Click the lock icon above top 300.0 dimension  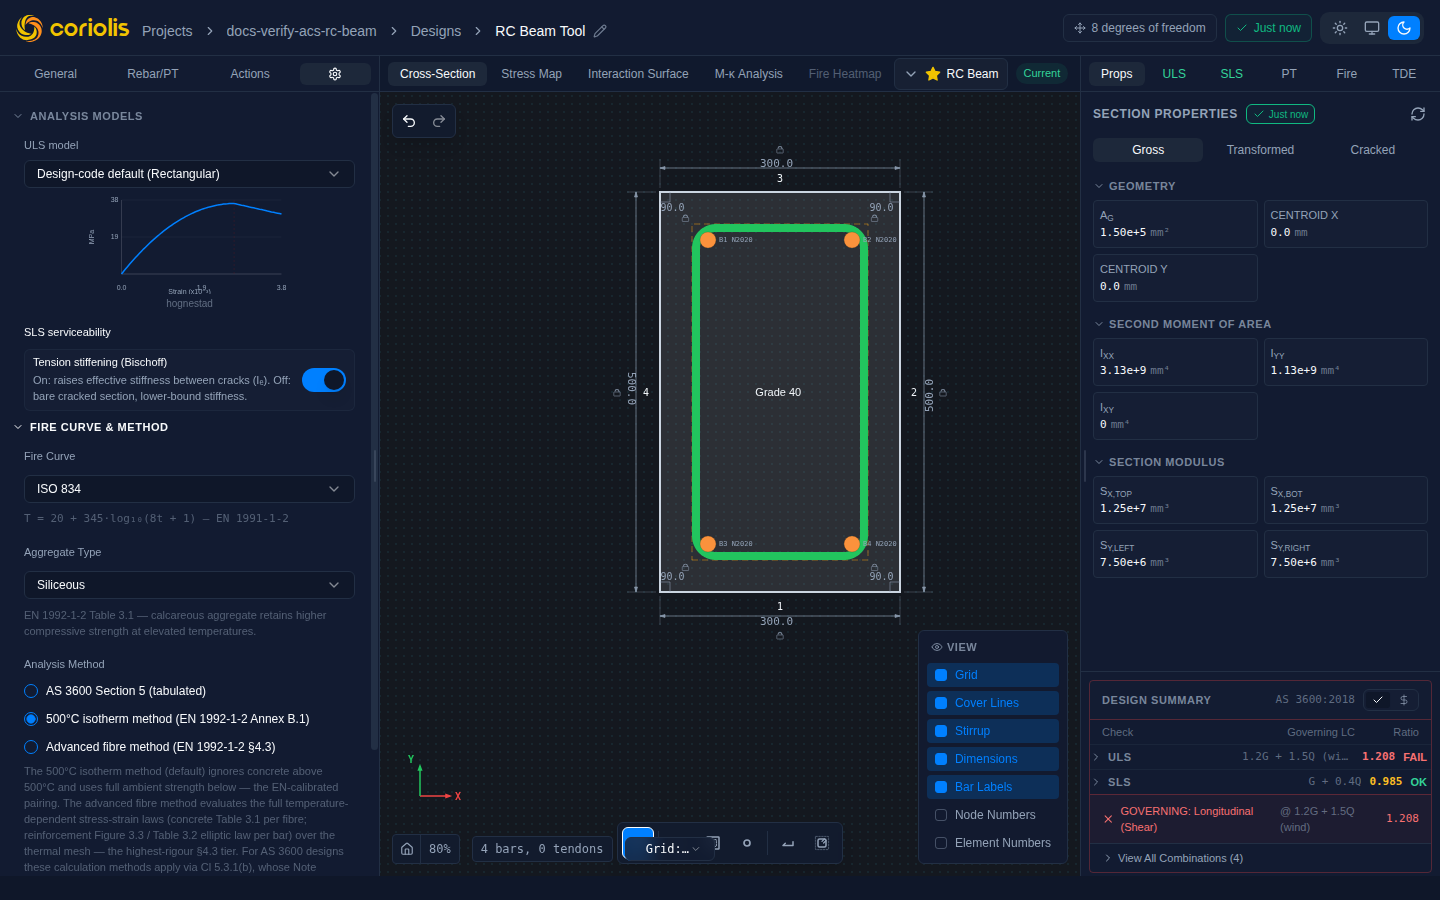tap(780, 150)
